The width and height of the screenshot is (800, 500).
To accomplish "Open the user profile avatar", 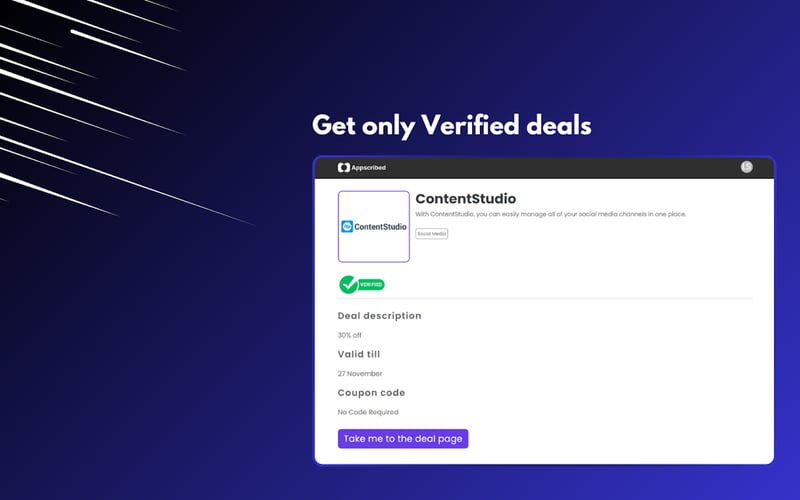I will coord(746,167).
